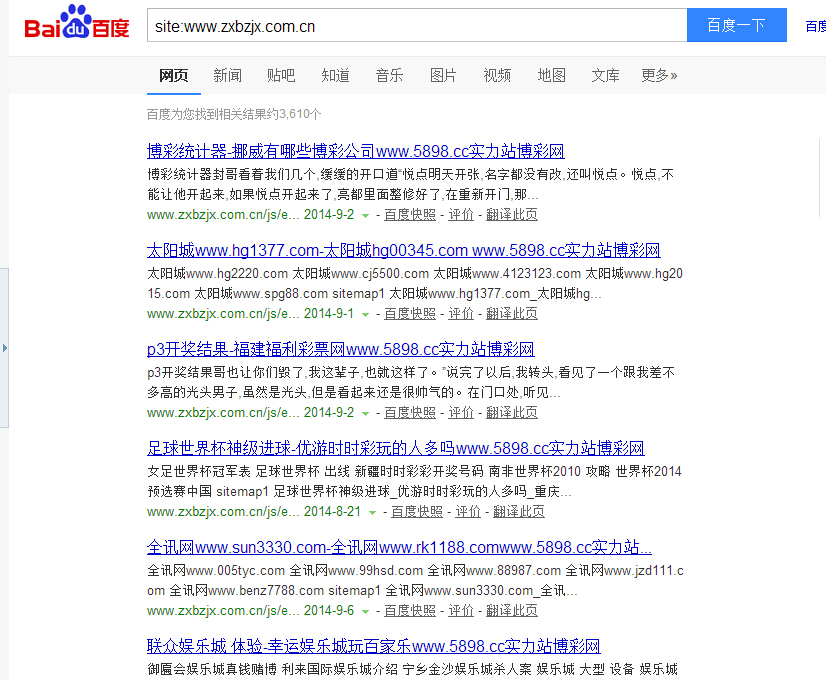Open 百度快照 for 博彩统计器 result

click(410, 215)
